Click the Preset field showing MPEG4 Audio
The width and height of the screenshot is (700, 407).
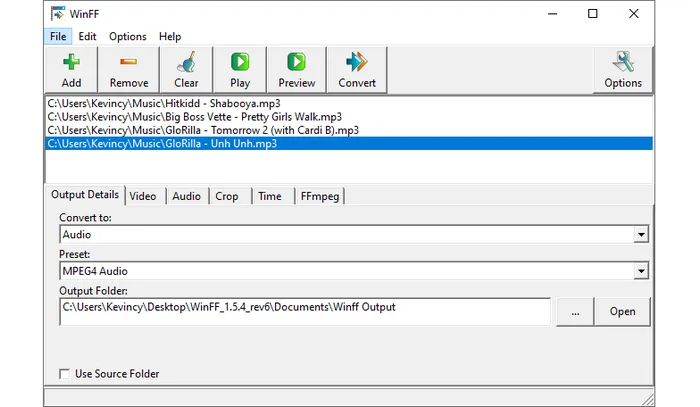[346, 271]
